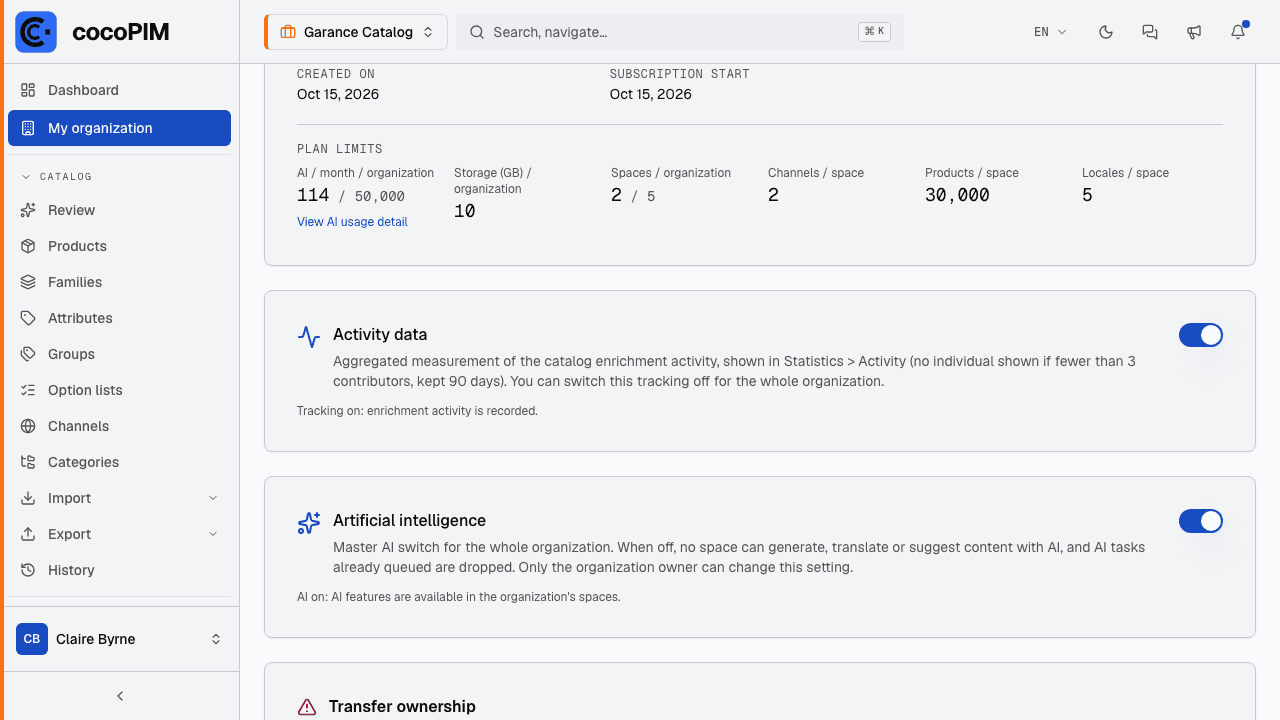Open the Garance Catalog space selector

coord(356,32)
